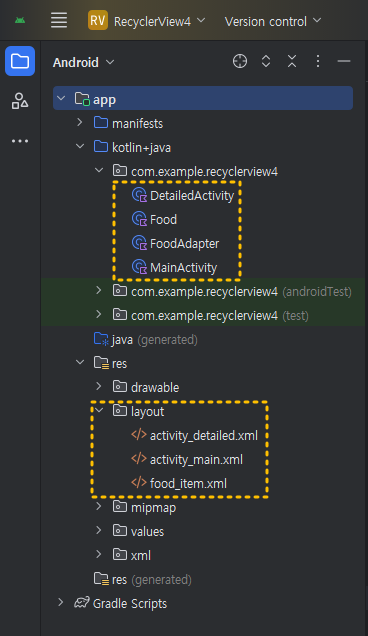
Task: Select the (test) package row label
Action: 220,316
